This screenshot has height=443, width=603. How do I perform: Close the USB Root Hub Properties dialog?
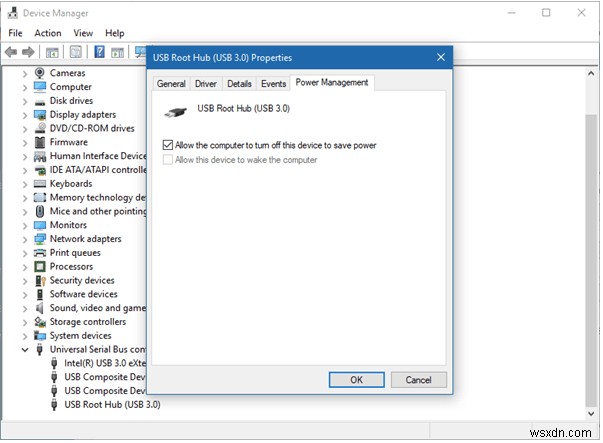click(441, 57)
